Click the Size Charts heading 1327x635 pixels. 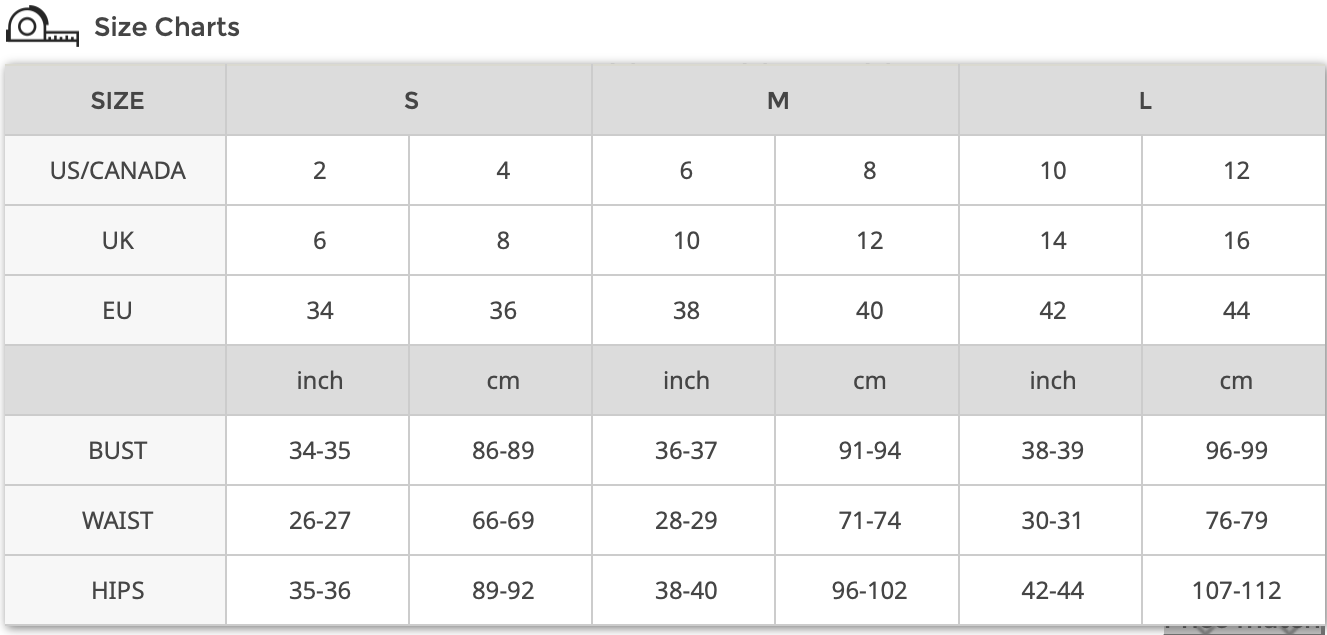point(166,27)
